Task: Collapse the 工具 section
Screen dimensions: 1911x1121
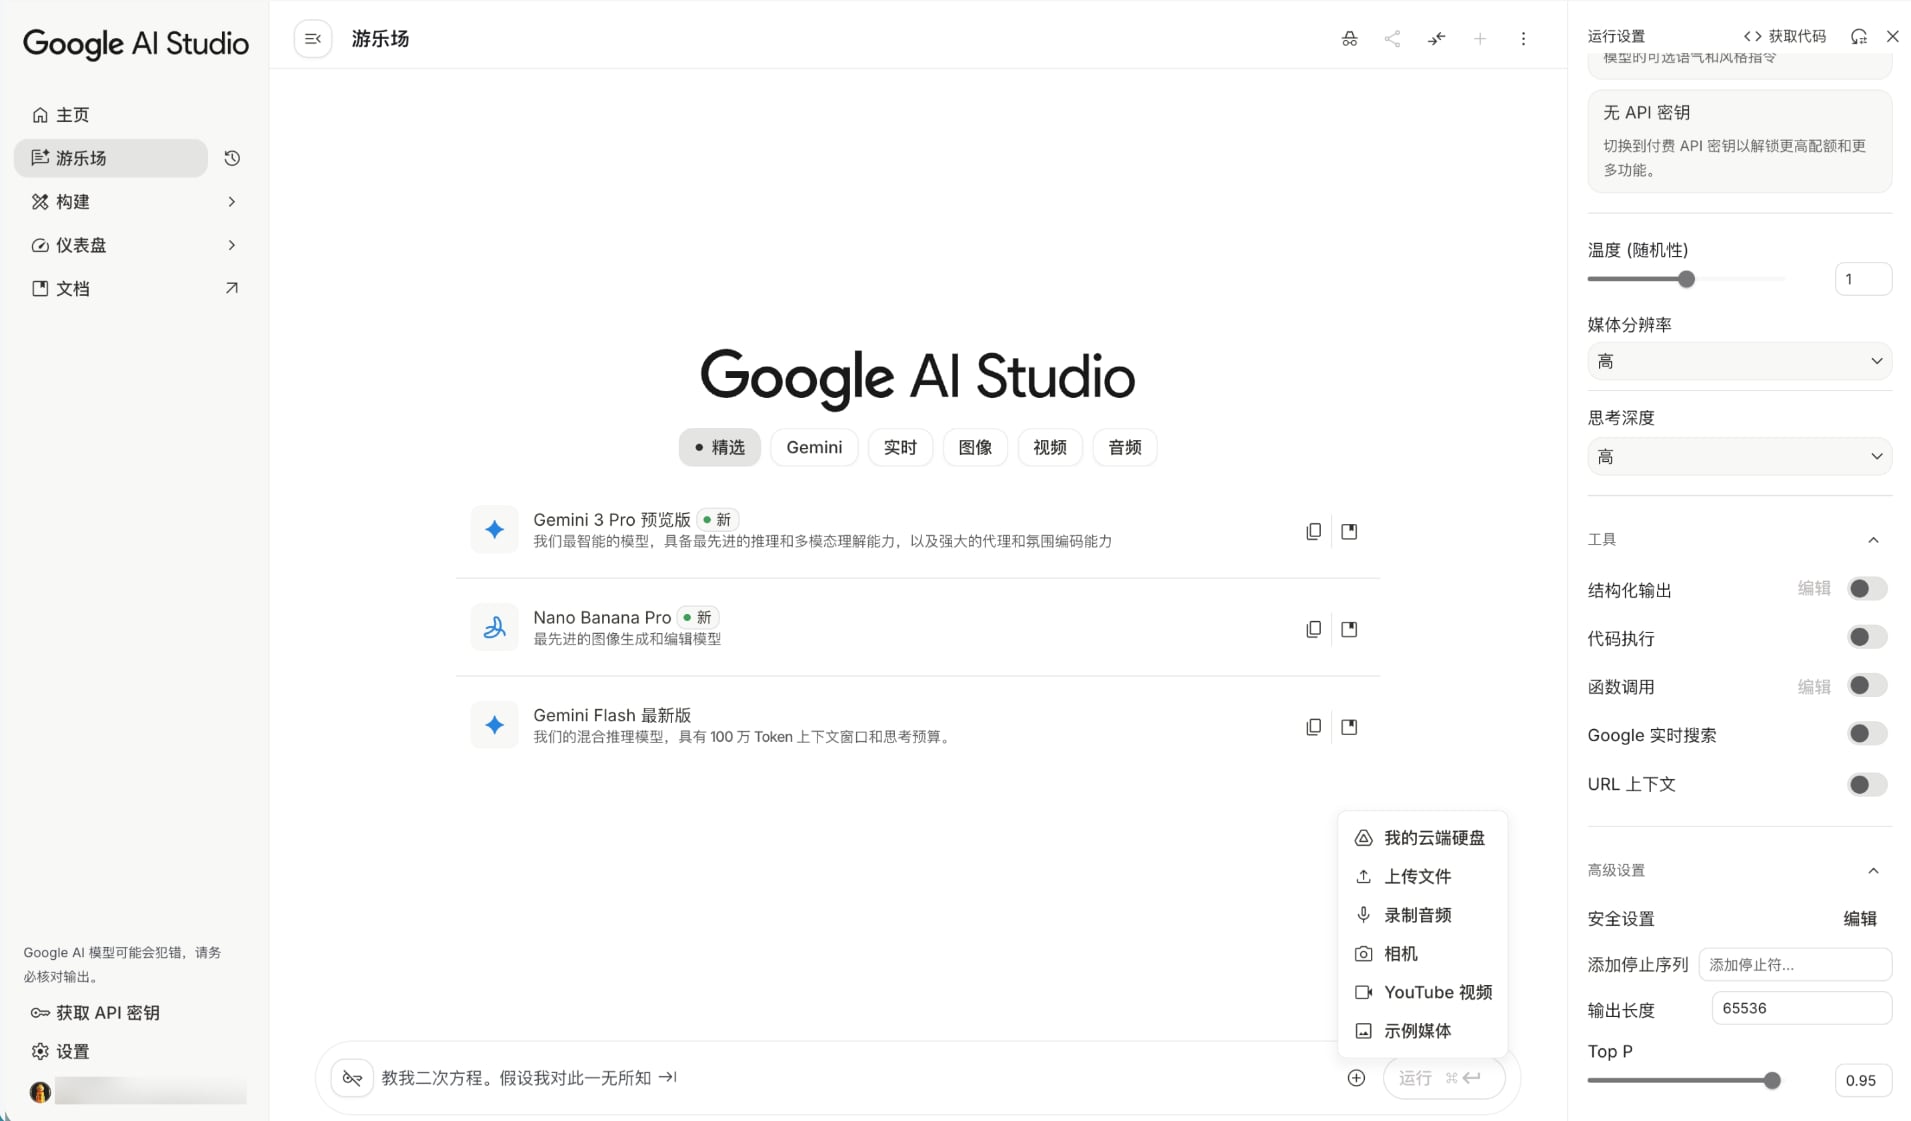Action: coord(1874,539)
